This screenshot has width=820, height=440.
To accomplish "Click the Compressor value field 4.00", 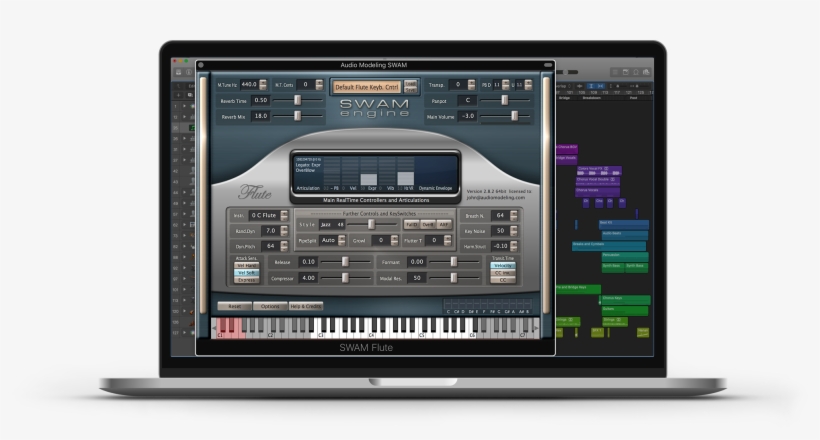I will pos(308,278).
